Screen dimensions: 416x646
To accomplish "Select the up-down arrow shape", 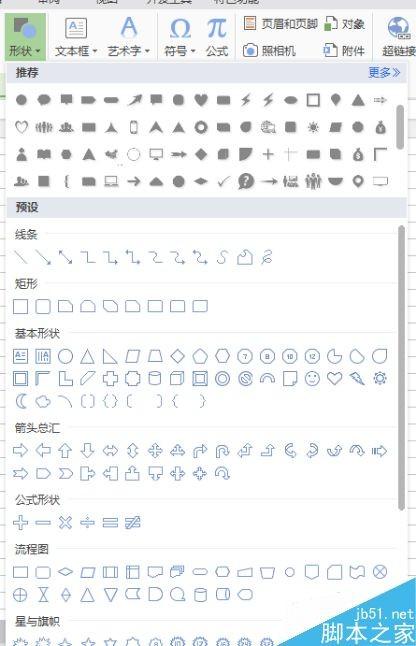I will coord(133,450).
